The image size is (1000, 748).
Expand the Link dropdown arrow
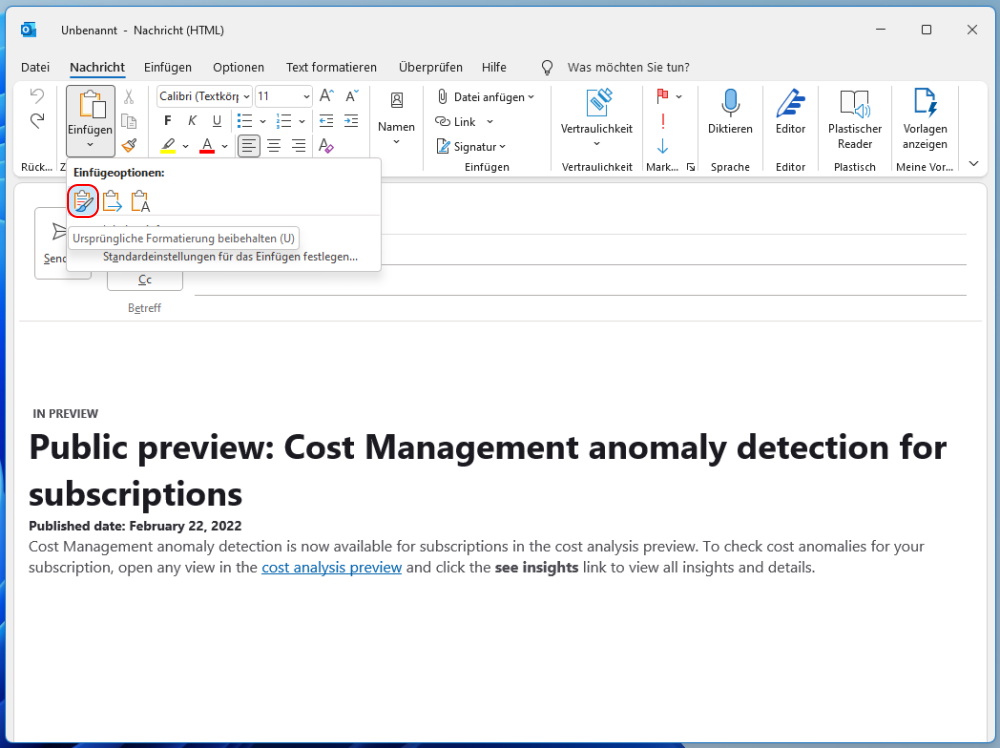490,122
